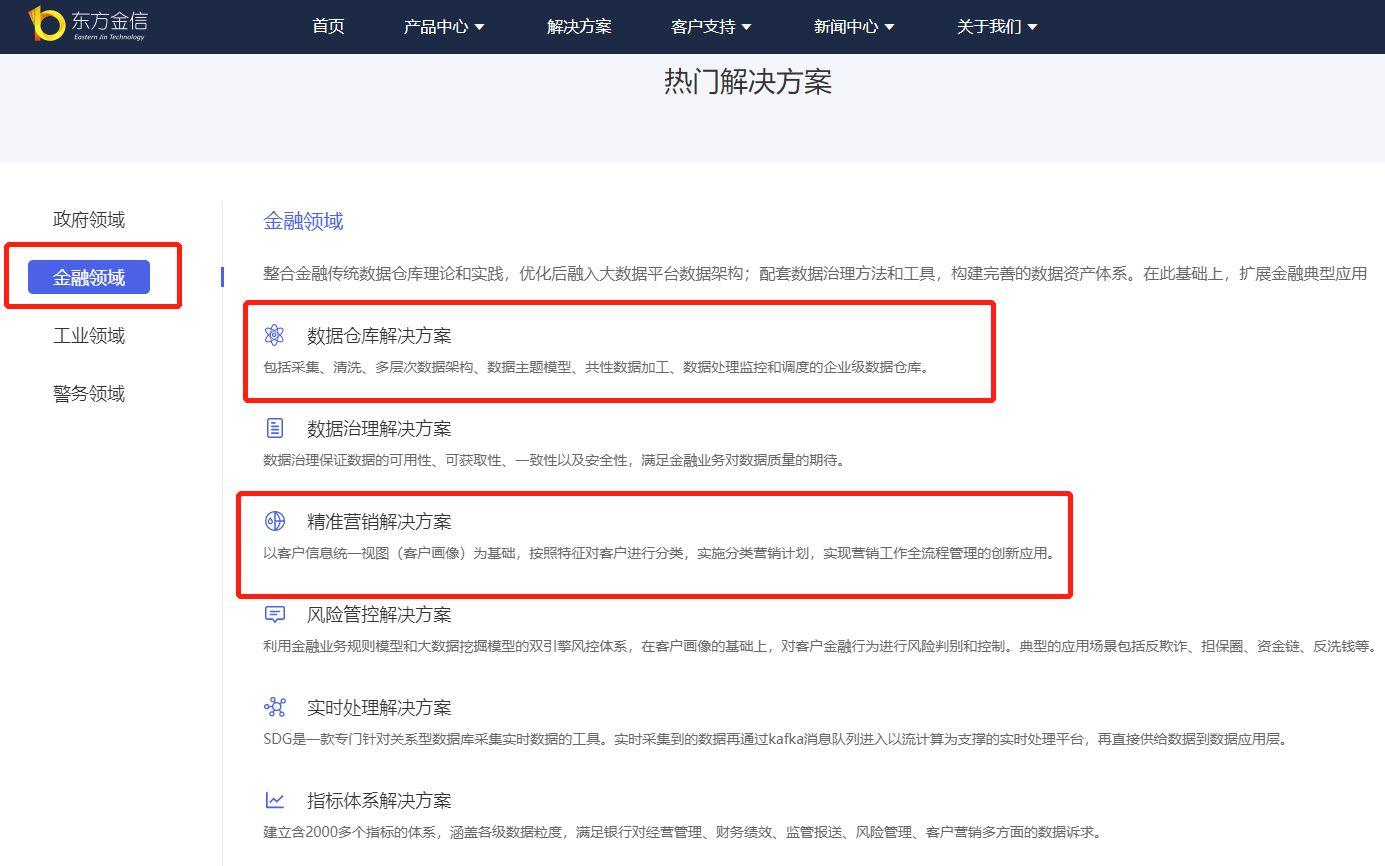Select the pie chart icon beside 精准营销解决方案
Image resolution: width=1385 pixels, height=866 pixels.
pyautogui.click(x=273, y=521)
